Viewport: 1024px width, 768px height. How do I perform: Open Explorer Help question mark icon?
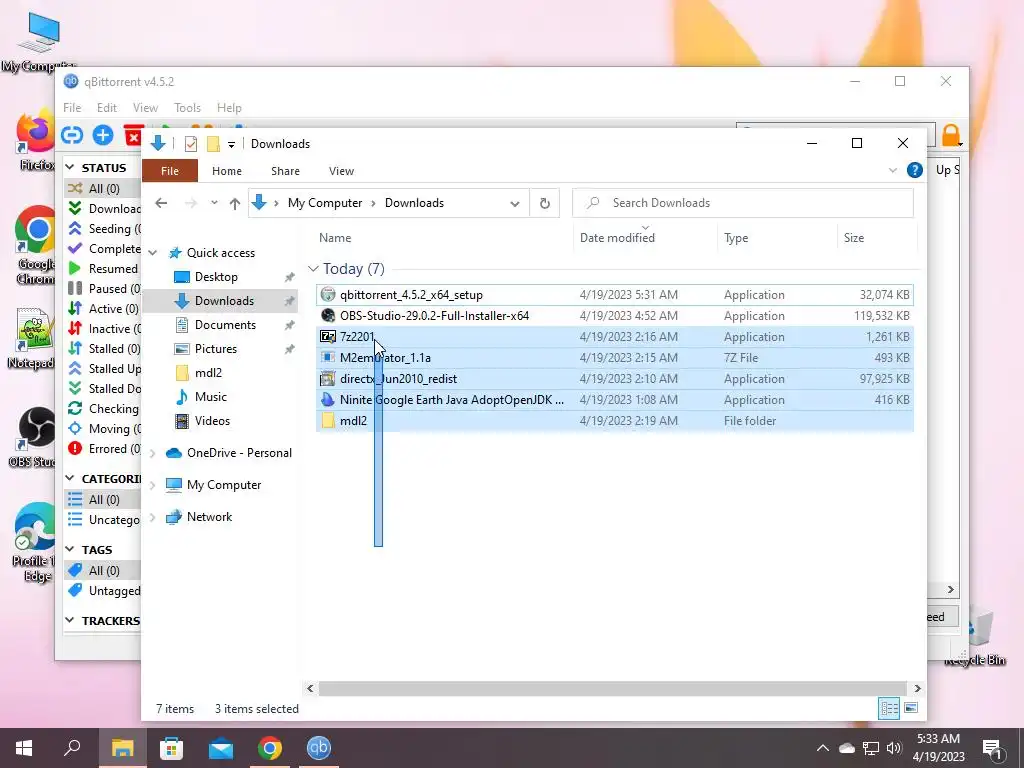click(x=914, y=170)
